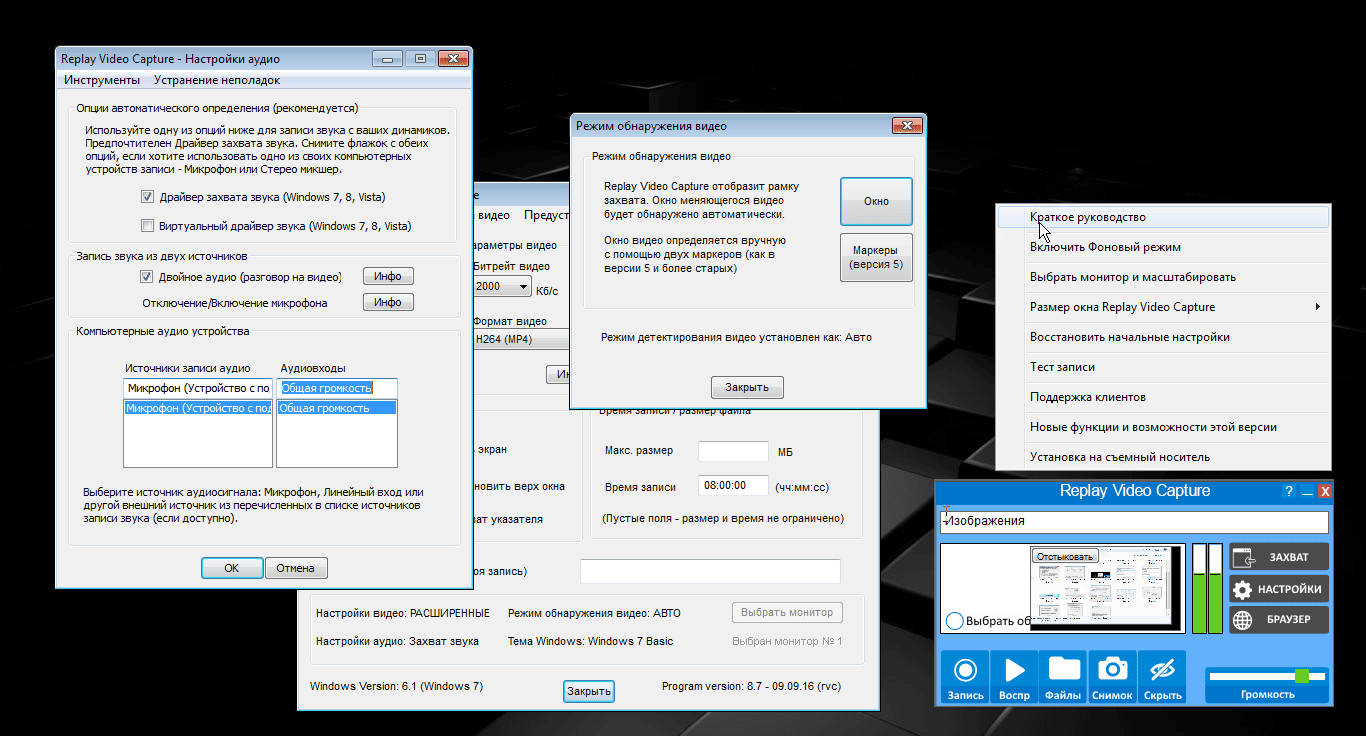Click the Отстыковать button on preview

[1065, 556]
